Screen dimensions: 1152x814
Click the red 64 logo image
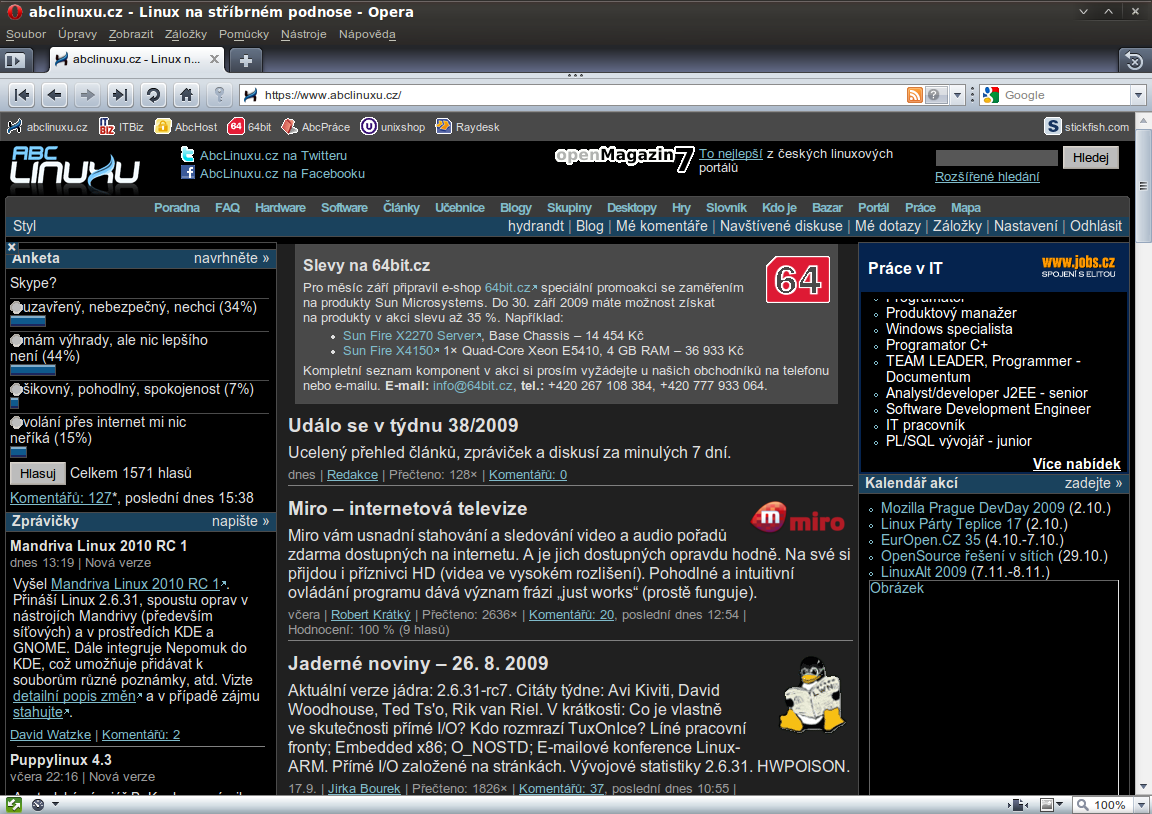798,280
